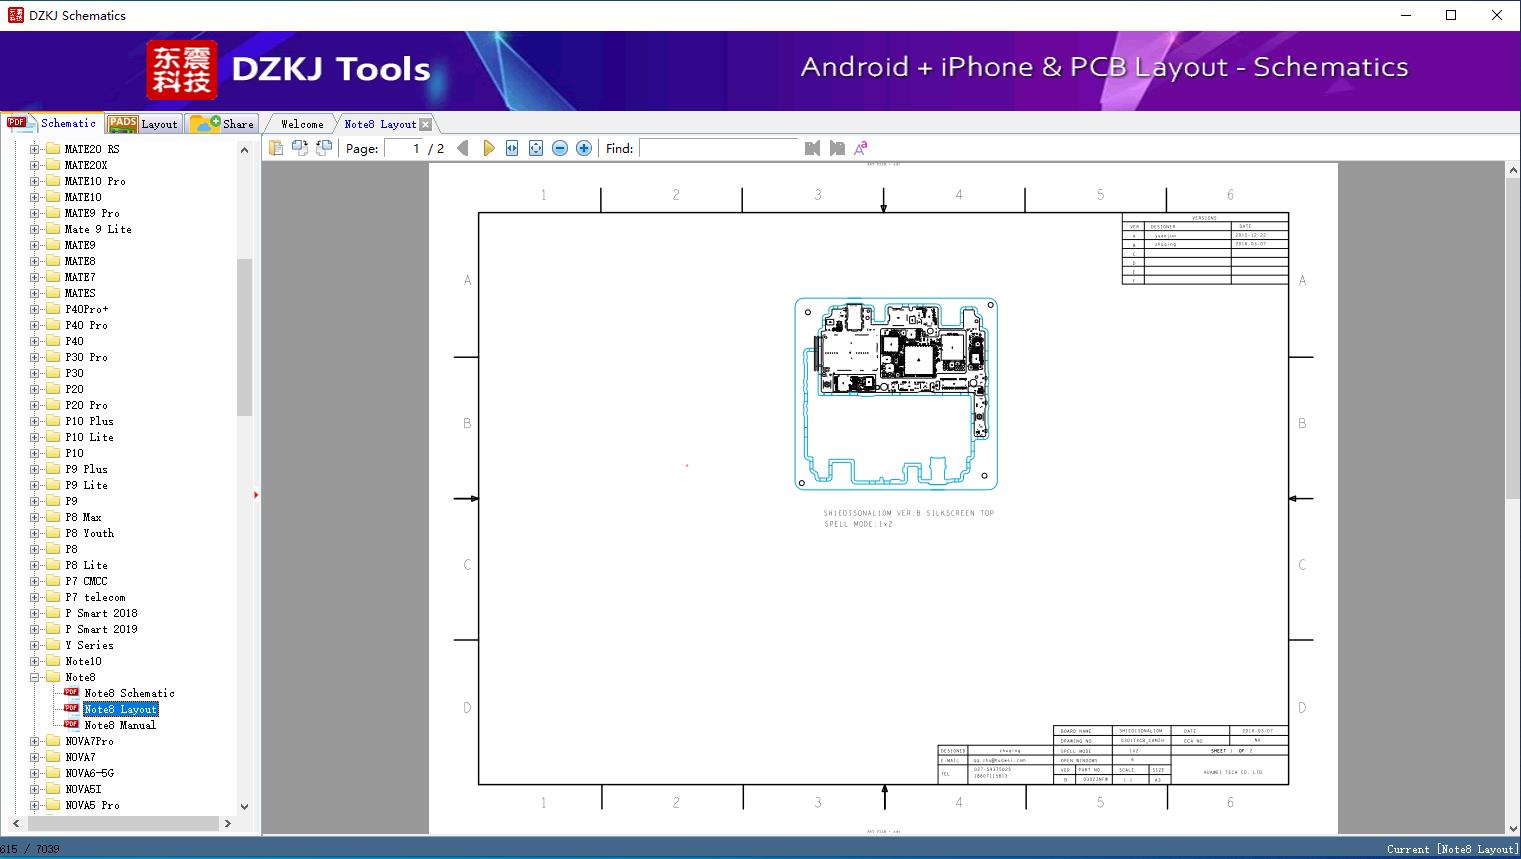Select the MATE8 tree item

point(80,261)
